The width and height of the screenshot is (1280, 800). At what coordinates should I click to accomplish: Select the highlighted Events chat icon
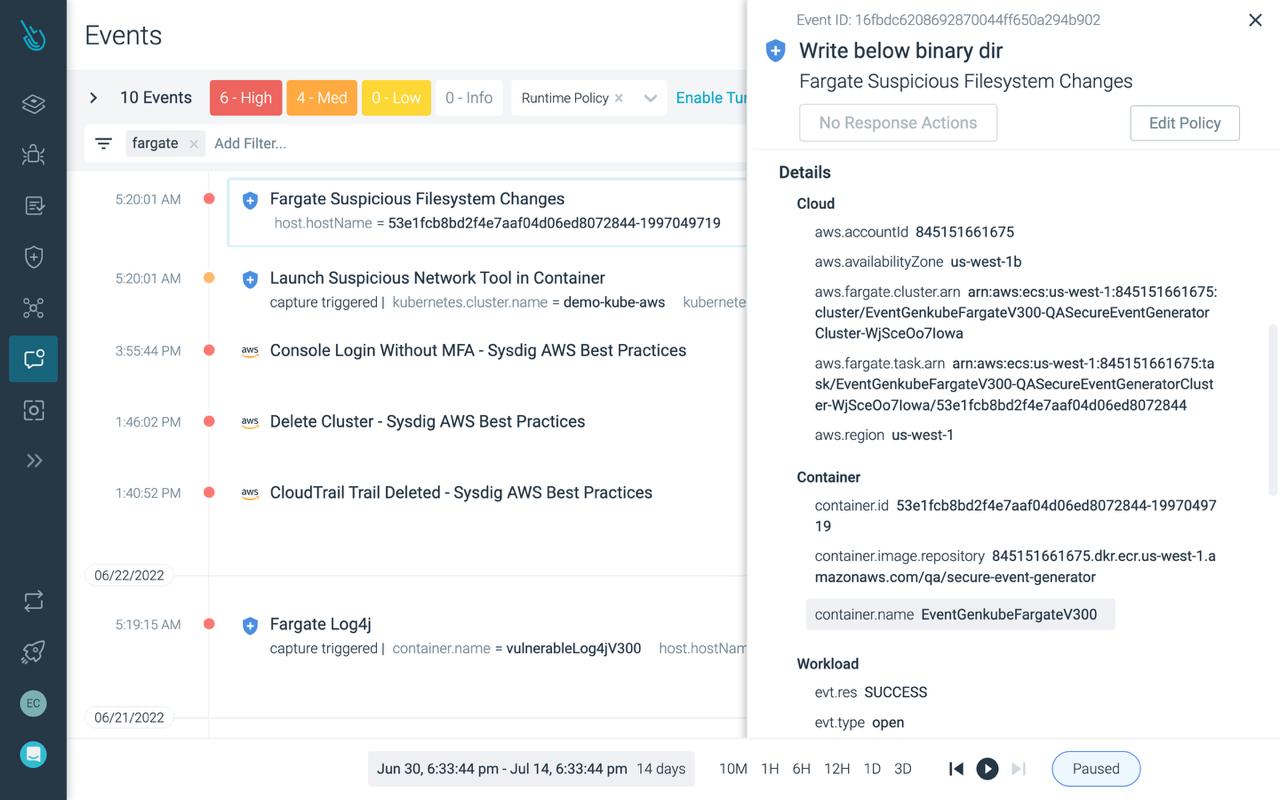pos(33,359)
